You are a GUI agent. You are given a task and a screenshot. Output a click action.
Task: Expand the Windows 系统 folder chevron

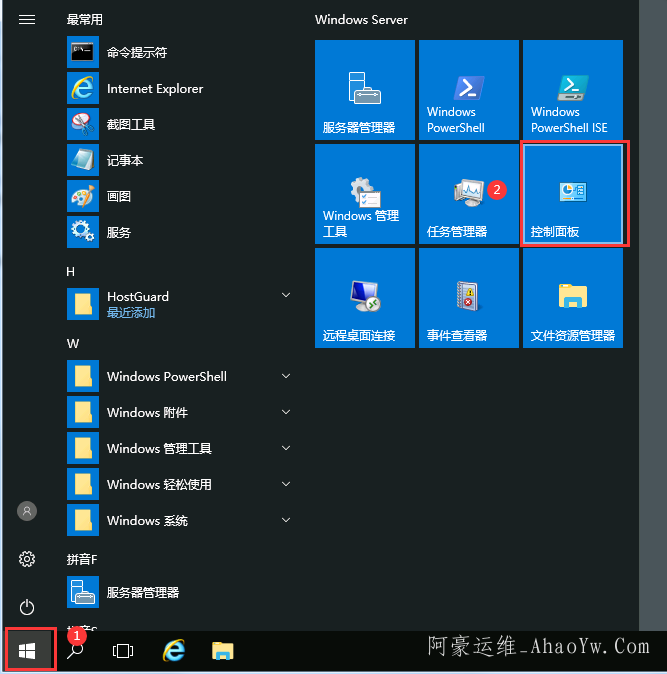tap(286, 520)
